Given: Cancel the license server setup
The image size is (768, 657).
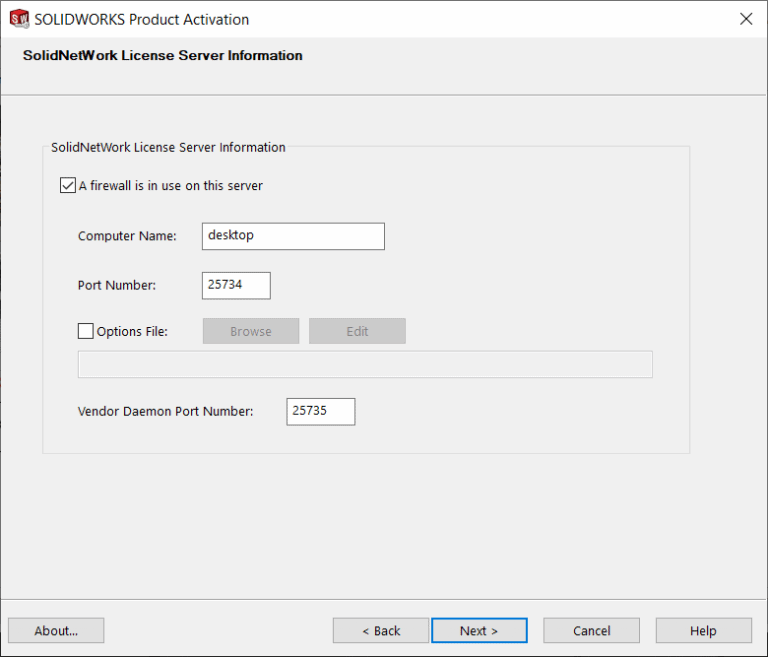Looking at the screenshot, I should click(x=591, y=630).
